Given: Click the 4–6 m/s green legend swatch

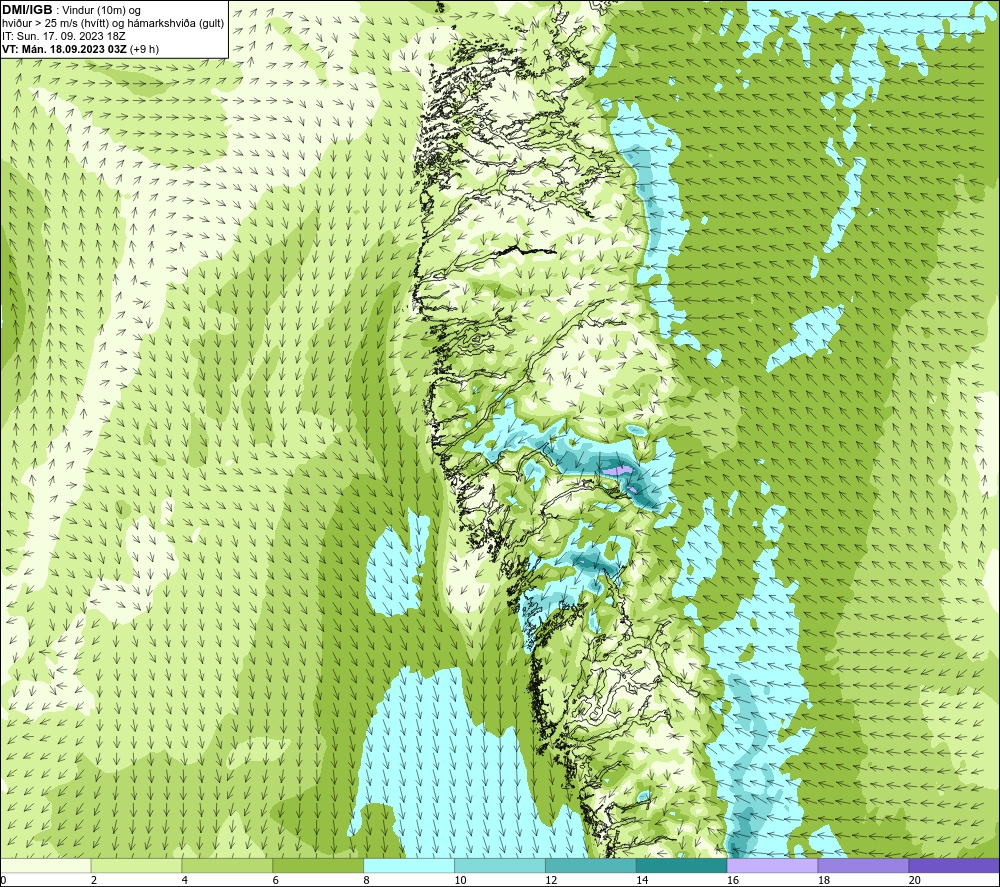Looking at the screenshot, I should (x=227, y=865).
